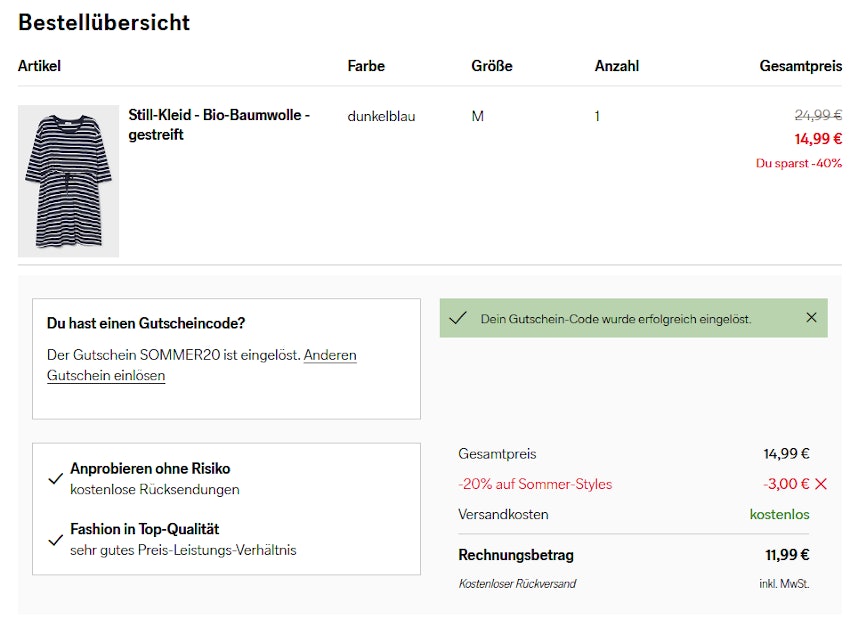Click checkmark beside Anprobieren ohne Risiko

click(56, 479)
